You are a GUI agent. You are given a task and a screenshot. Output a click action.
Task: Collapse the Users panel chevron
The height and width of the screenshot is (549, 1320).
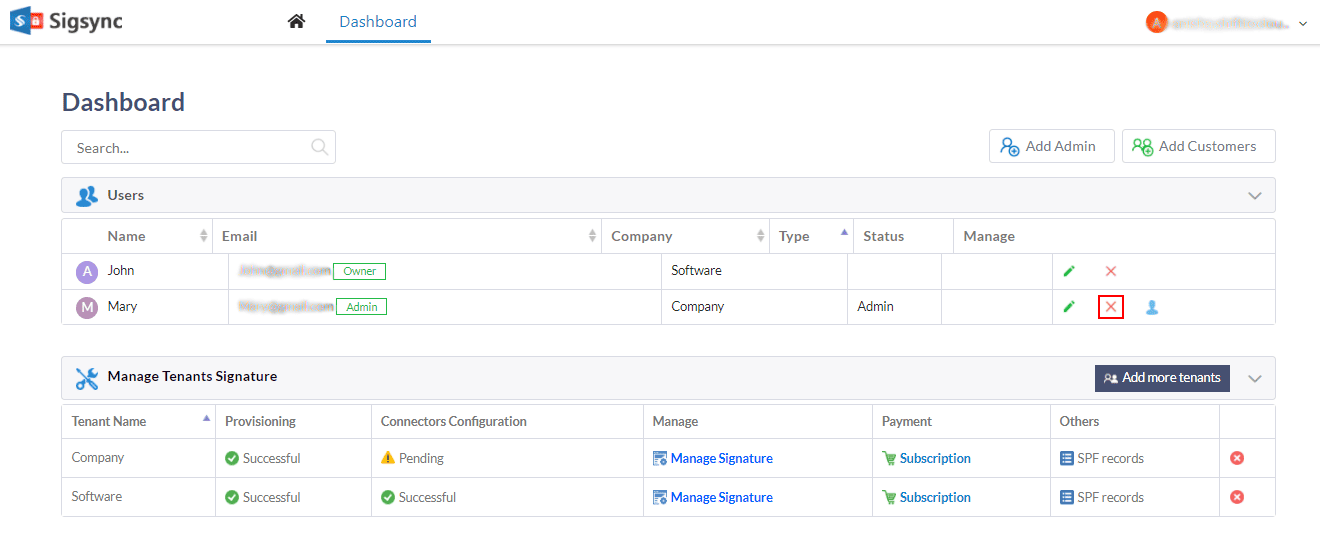coord(1255,196)
